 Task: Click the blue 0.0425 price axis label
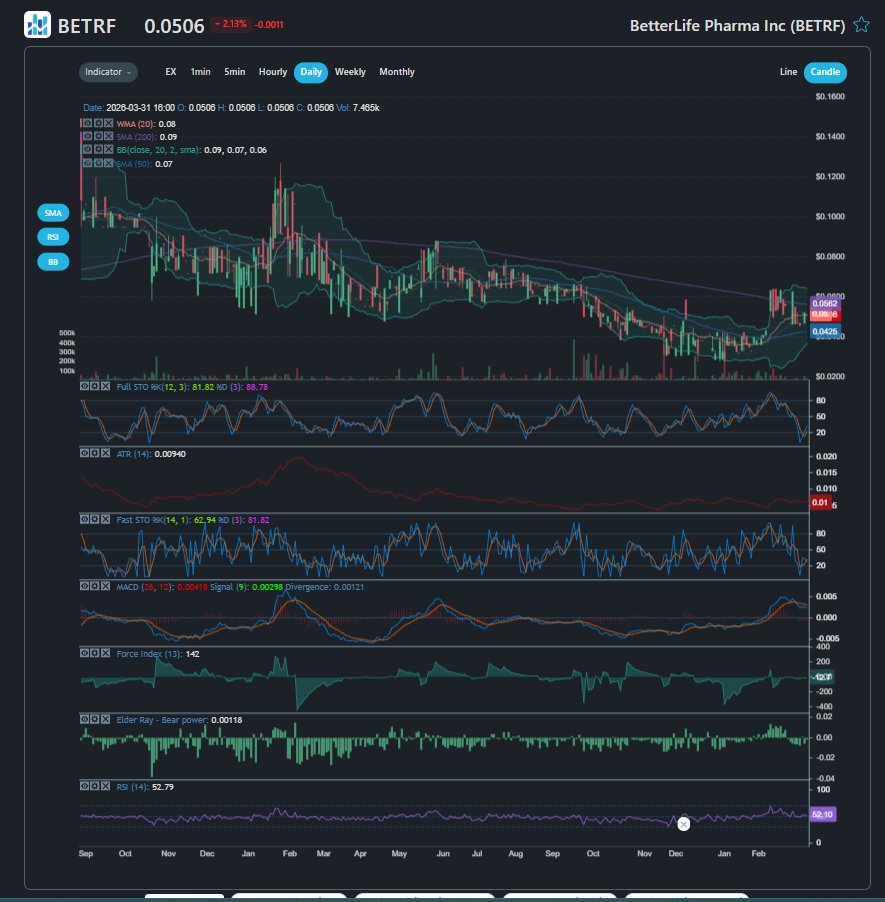[x=825, y=331]
